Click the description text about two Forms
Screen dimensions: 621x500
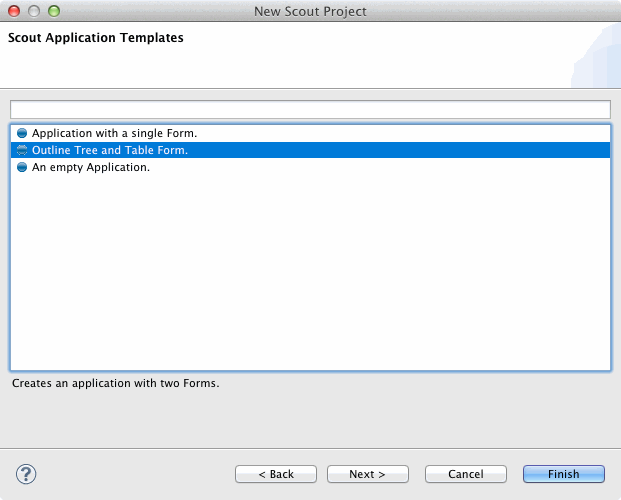[115, 383]
